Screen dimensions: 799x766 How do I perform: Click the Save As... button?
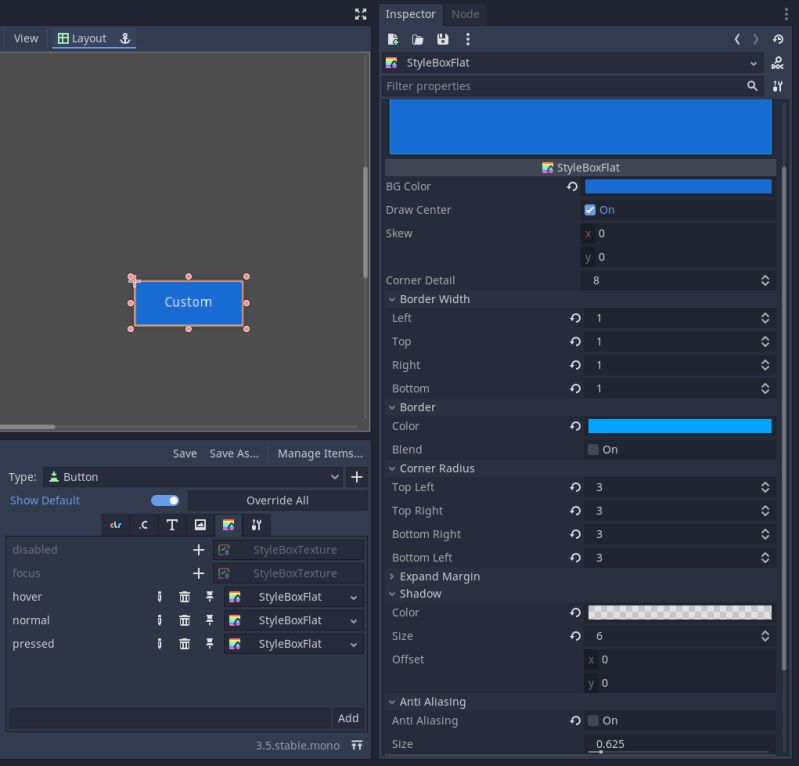pos(234,454)
